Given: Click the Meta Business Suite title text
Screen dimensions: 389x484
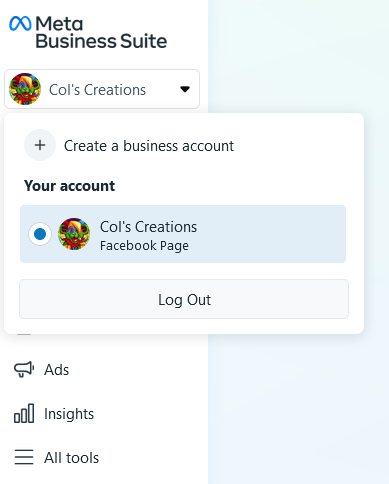Looking at the screenshot, I should coord(101,33).
